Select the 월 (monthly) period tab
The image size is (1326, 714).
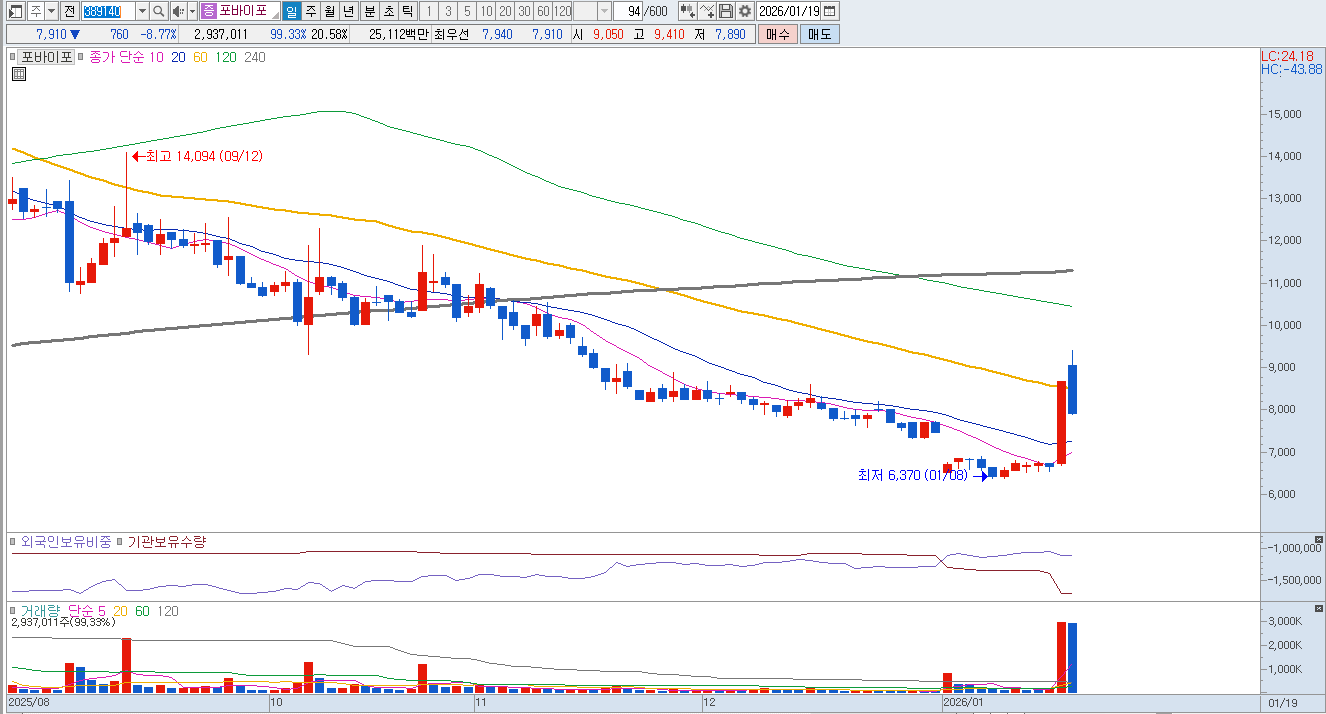329,11
